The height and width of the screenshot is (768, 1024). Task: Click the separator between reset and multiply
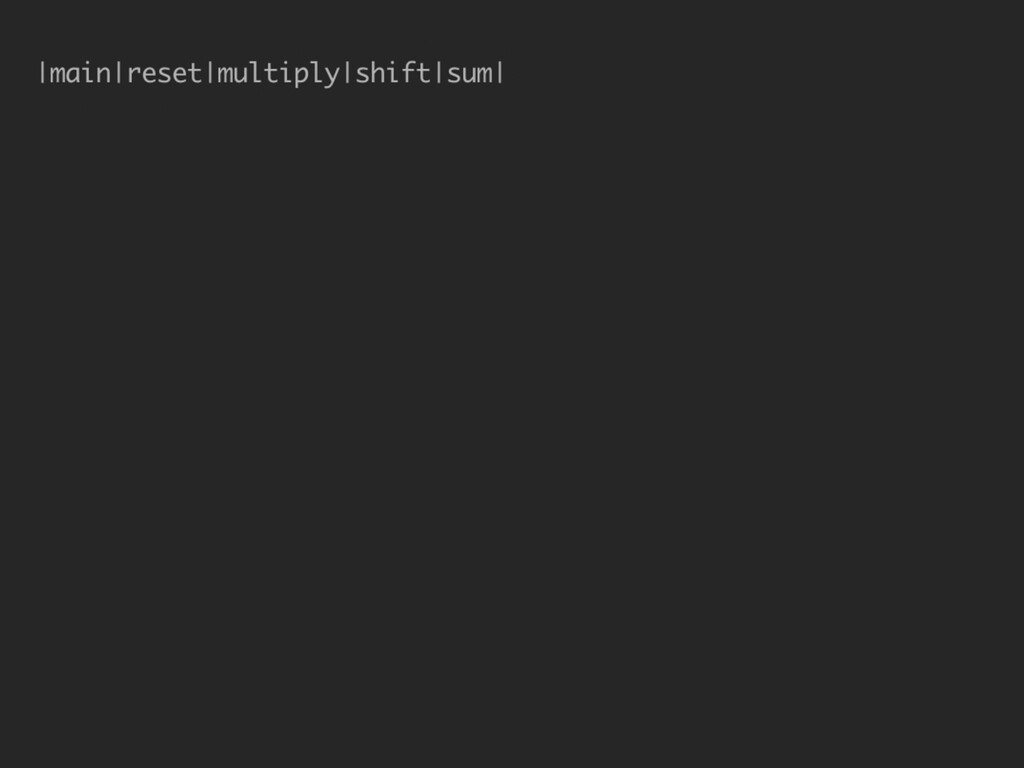[x=210, y=72]
